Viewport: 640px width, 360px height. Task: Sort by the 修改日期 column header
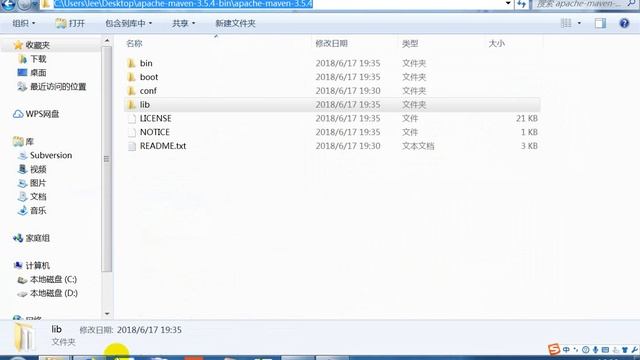pos(331,43)
